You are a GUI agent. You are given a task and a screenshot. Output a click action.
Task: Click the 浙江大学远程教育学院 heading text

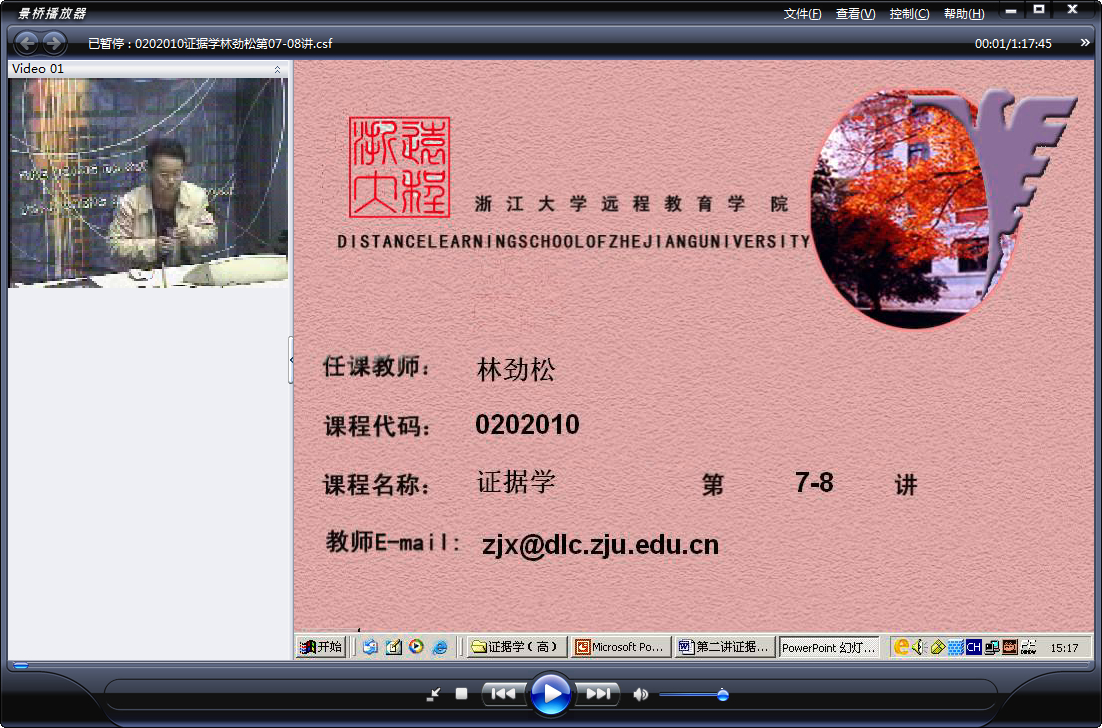click(631, 204)
